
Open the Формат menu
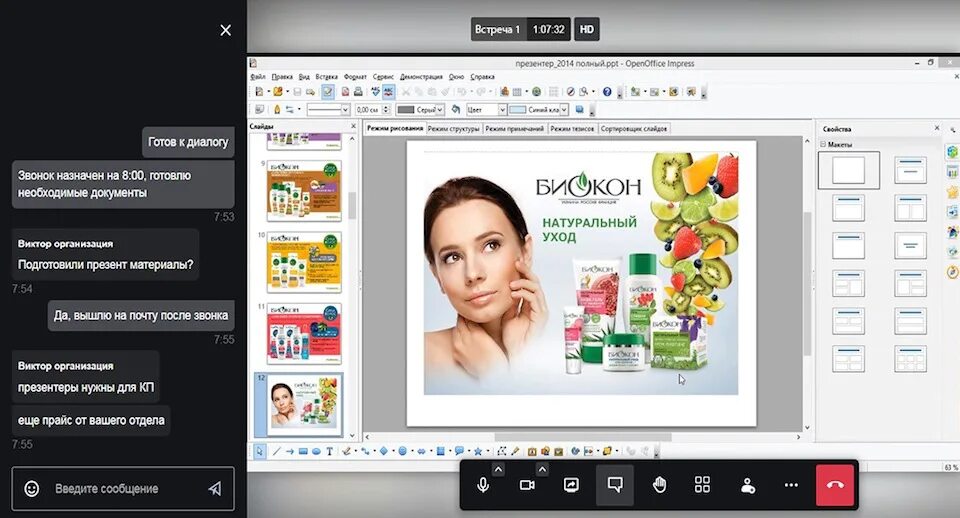(x=355, y=77)
